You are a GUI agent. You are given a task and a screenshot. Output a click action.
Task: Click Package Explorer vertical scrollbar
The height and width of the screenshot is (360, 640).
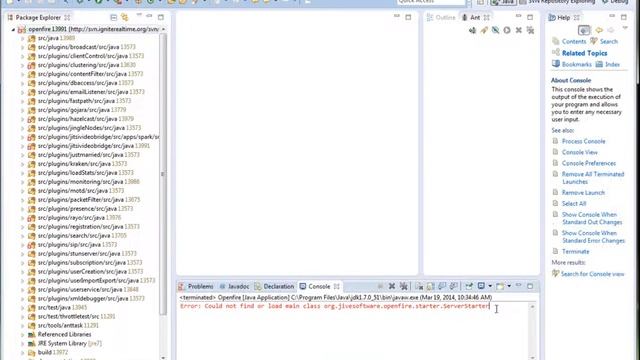pos(163,173)
